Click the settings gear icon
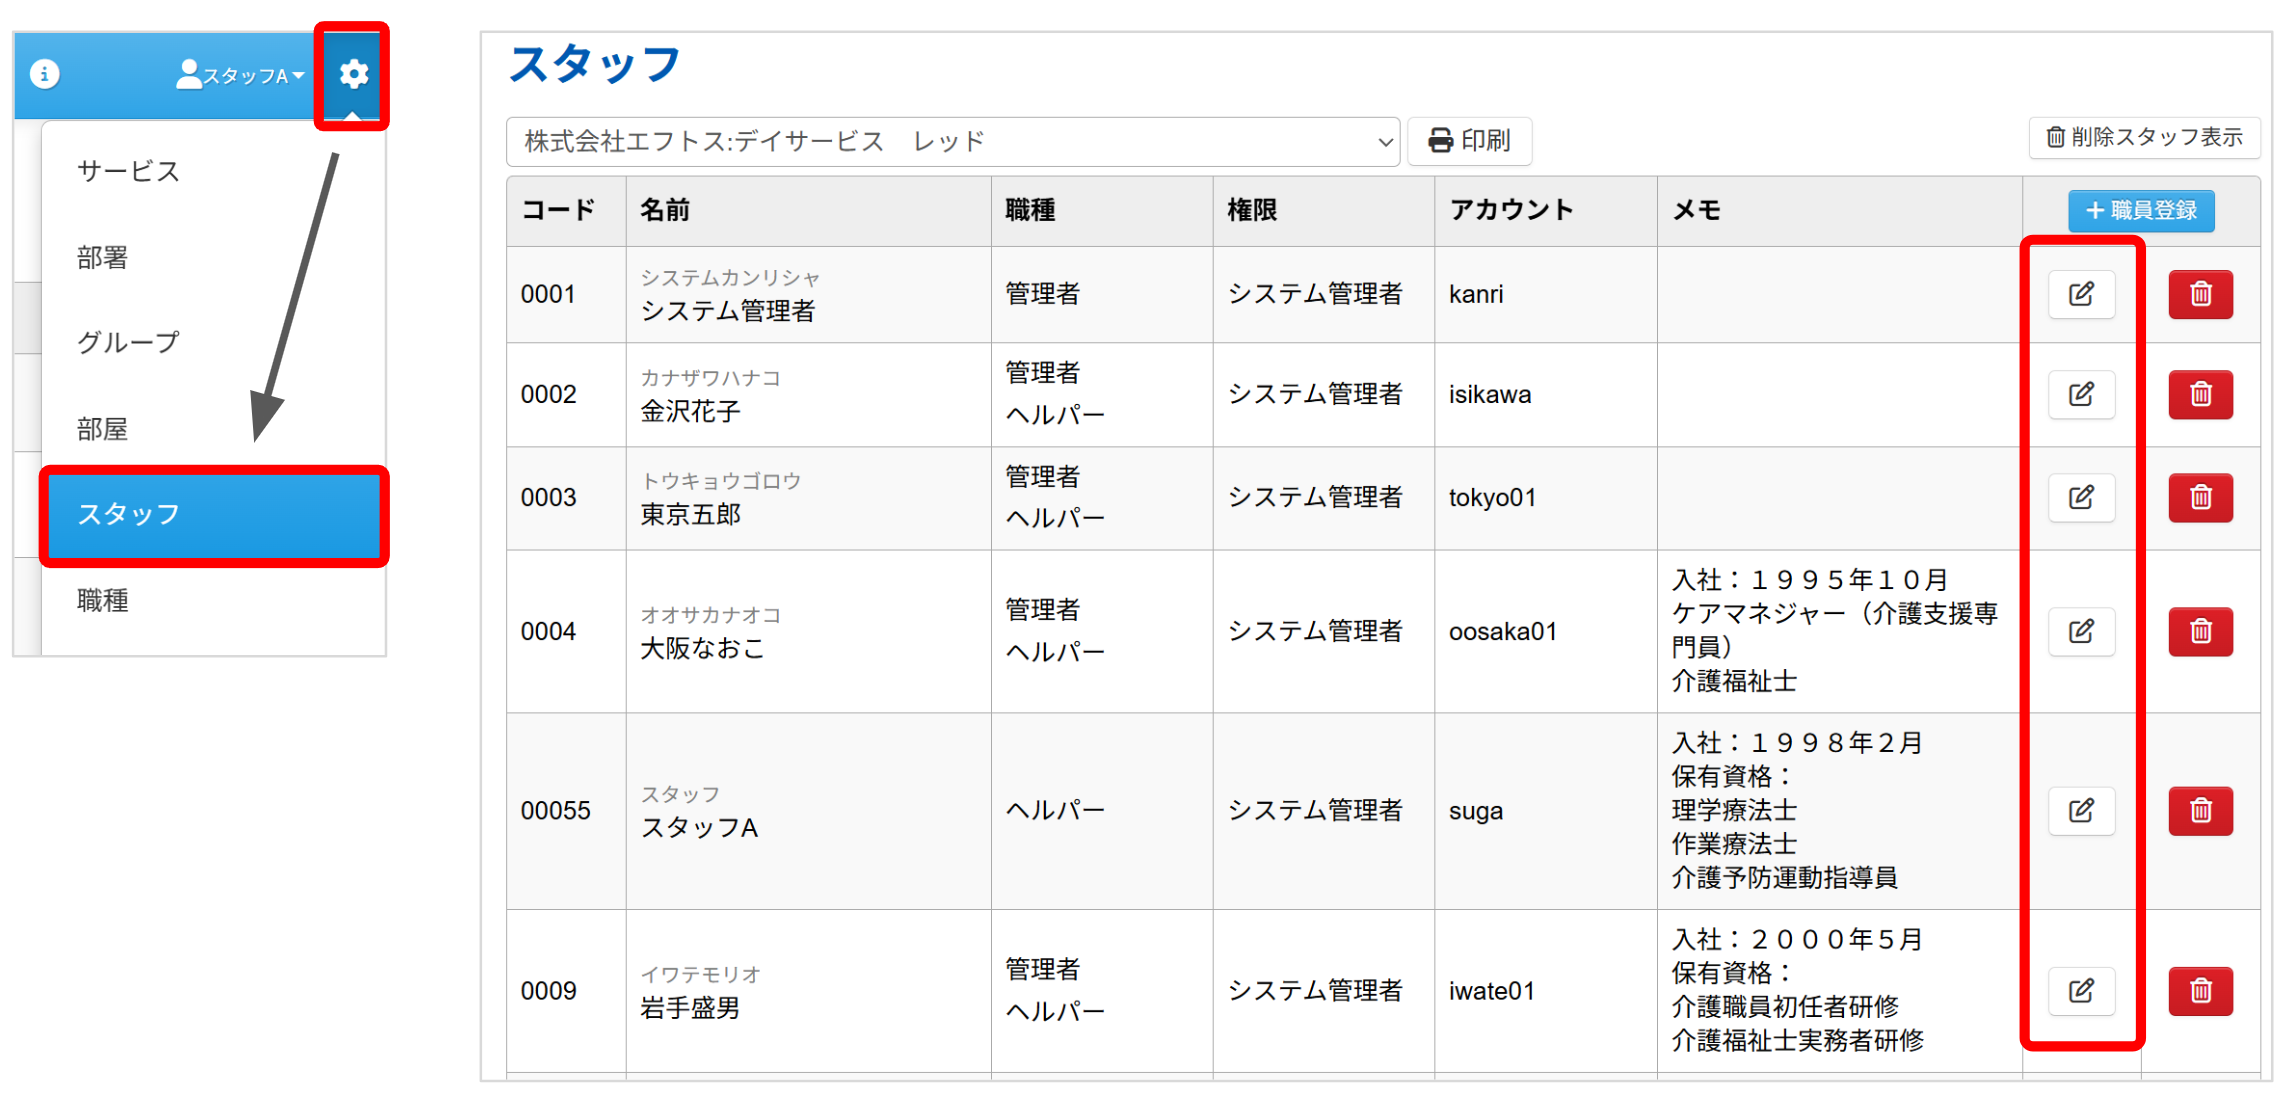The image size is (2291, 1099). point(353,74)
